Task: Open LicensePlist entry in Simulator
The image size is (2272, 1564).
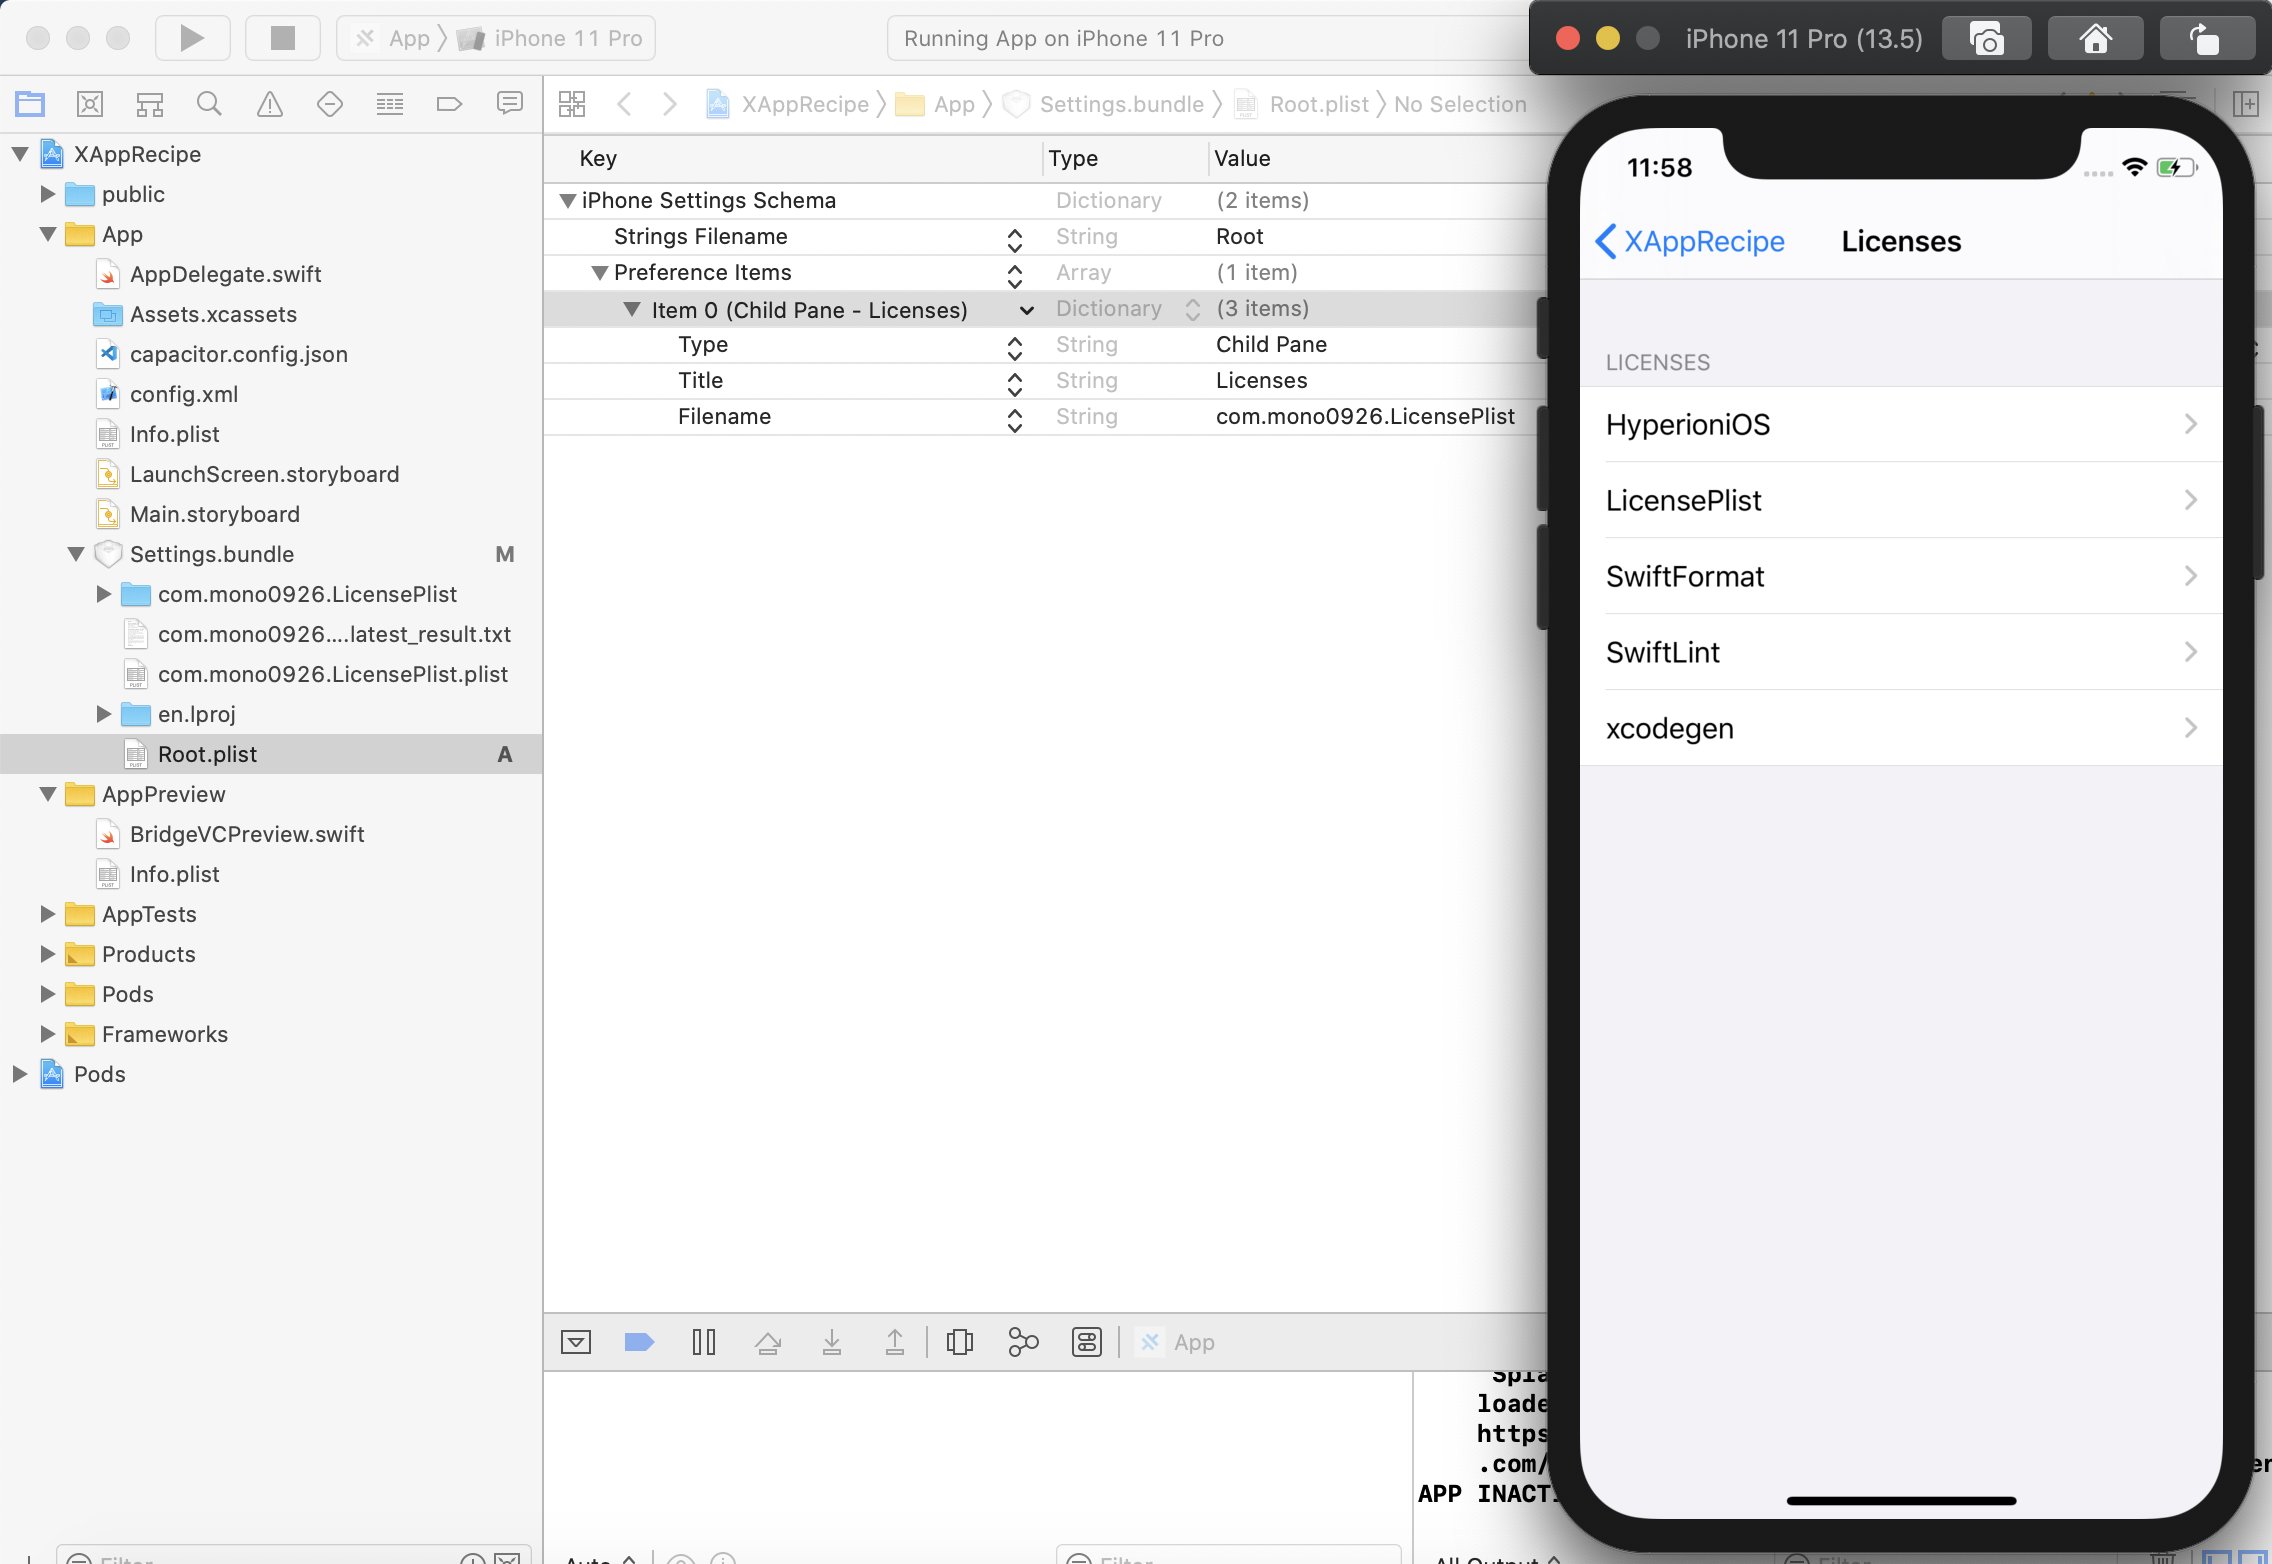Action: click(1901, 500)
